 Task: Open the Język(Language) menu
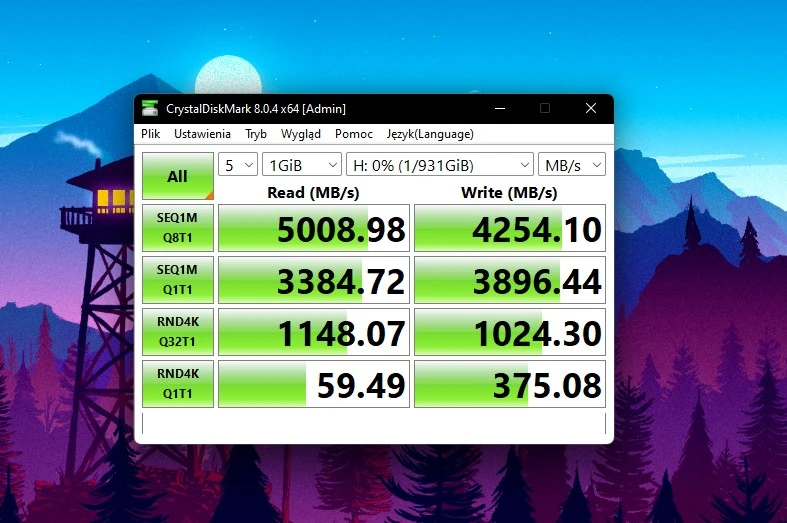[430, 134]
